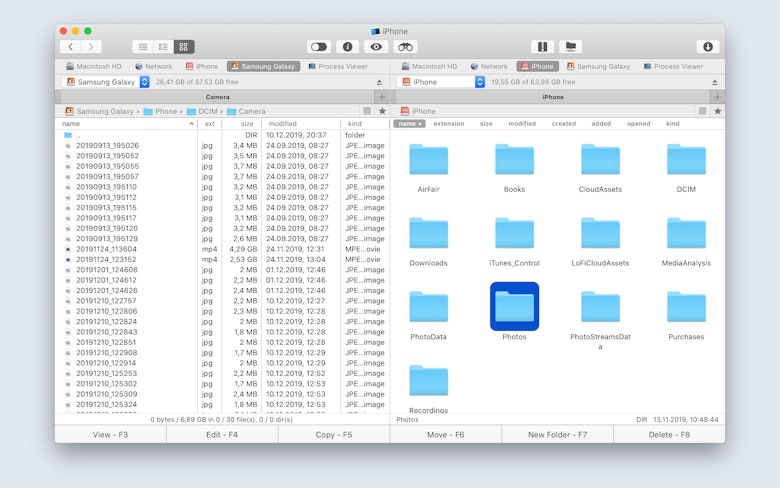Click the archive compress icon in toolbar
Viewport: 780px width, 488px height.
[x=542, y=47]
